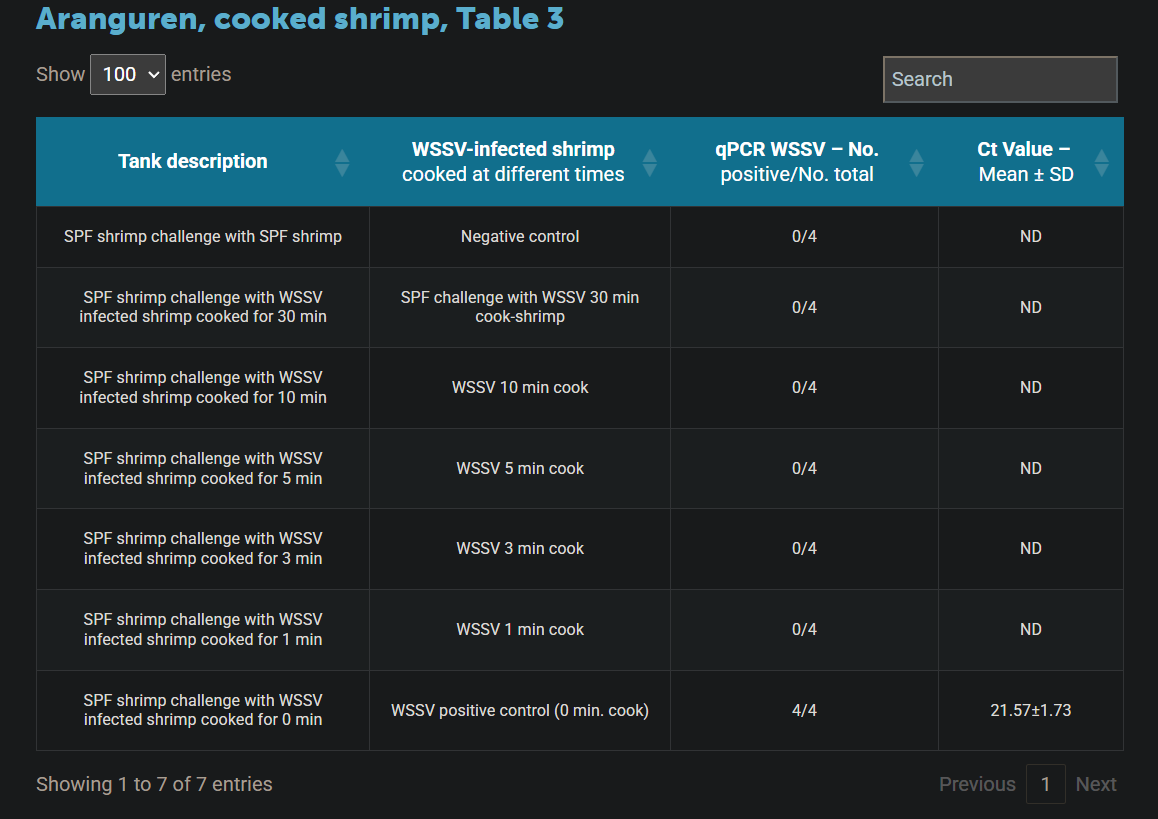Screen dimensions: 1158x819
Task: Click the 21.57±1.73 Ct value cell
Action: tap(1030, 710)
